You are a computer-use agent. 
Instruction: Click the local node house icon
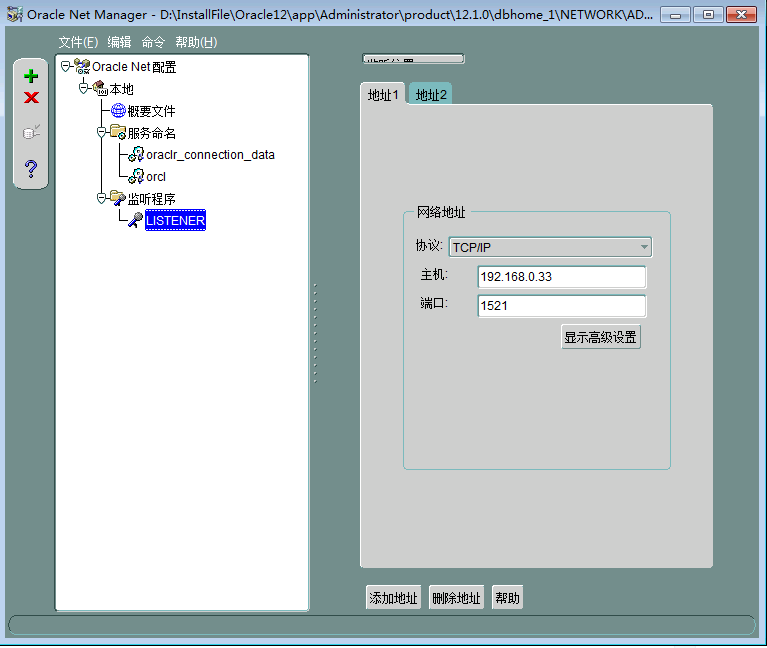click(x=100, y=89)
